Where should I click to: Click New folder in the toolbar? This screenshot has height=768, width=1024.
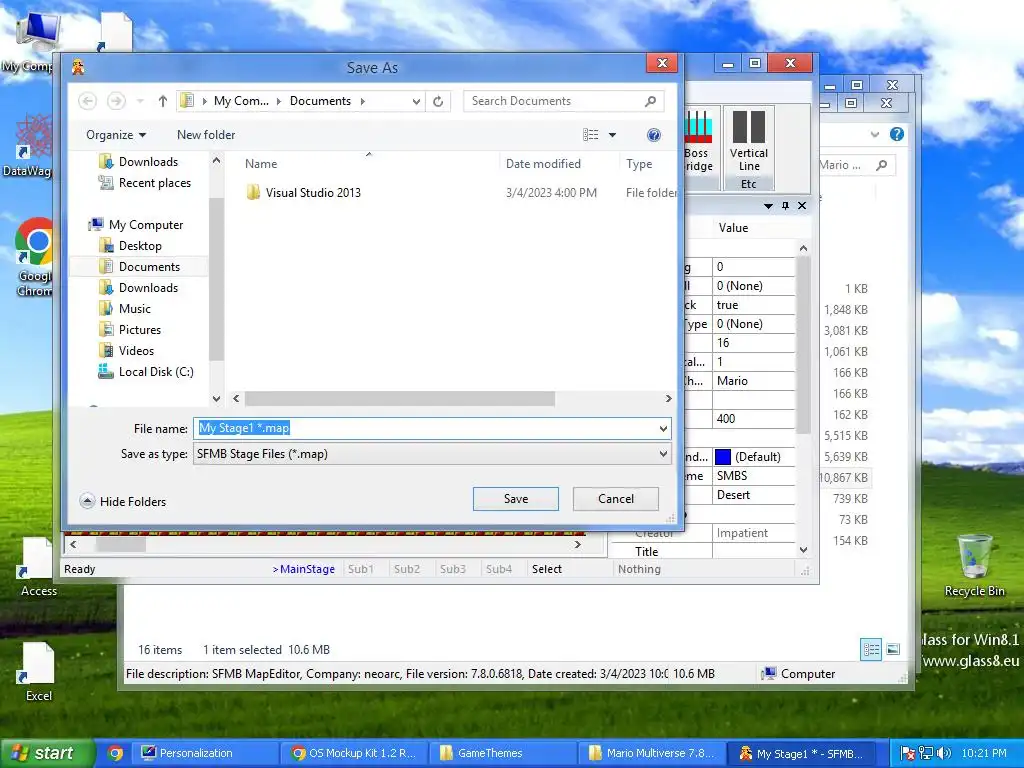[206, 135]
